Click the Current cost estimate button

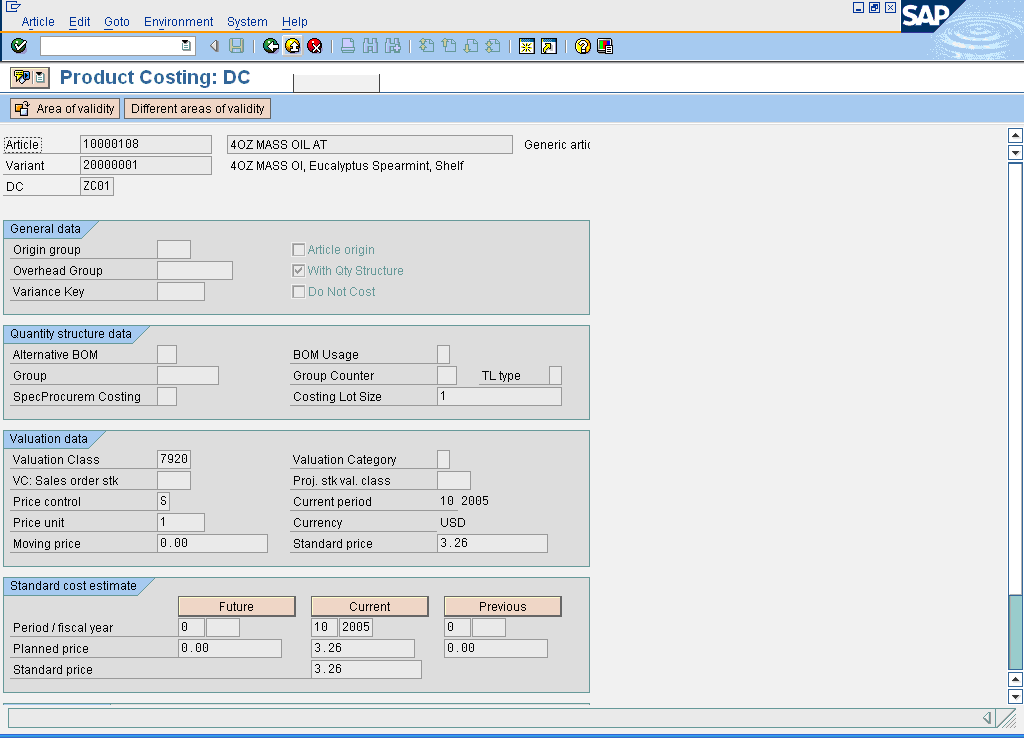point(370,606)
